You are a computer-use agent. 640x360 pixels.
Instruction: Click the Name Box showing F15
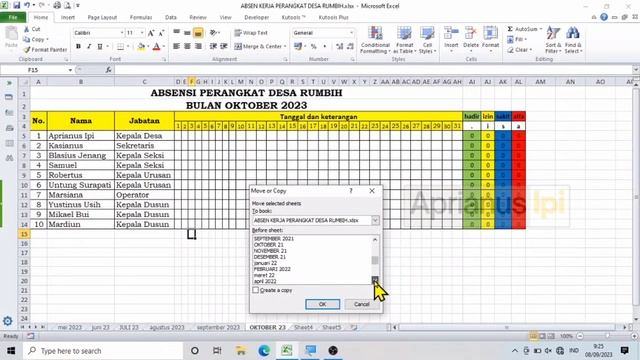pyautogui.click(x=33, y=70)
